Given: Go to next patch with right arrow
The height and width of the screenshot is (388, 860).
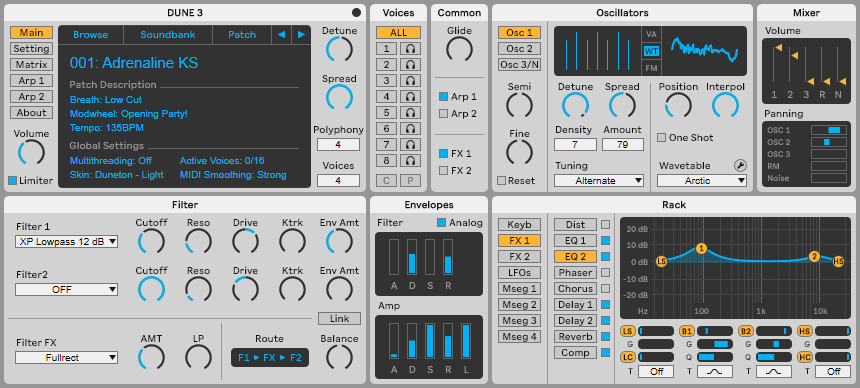Looking at the screenshot, I should [x=301, y=35].
